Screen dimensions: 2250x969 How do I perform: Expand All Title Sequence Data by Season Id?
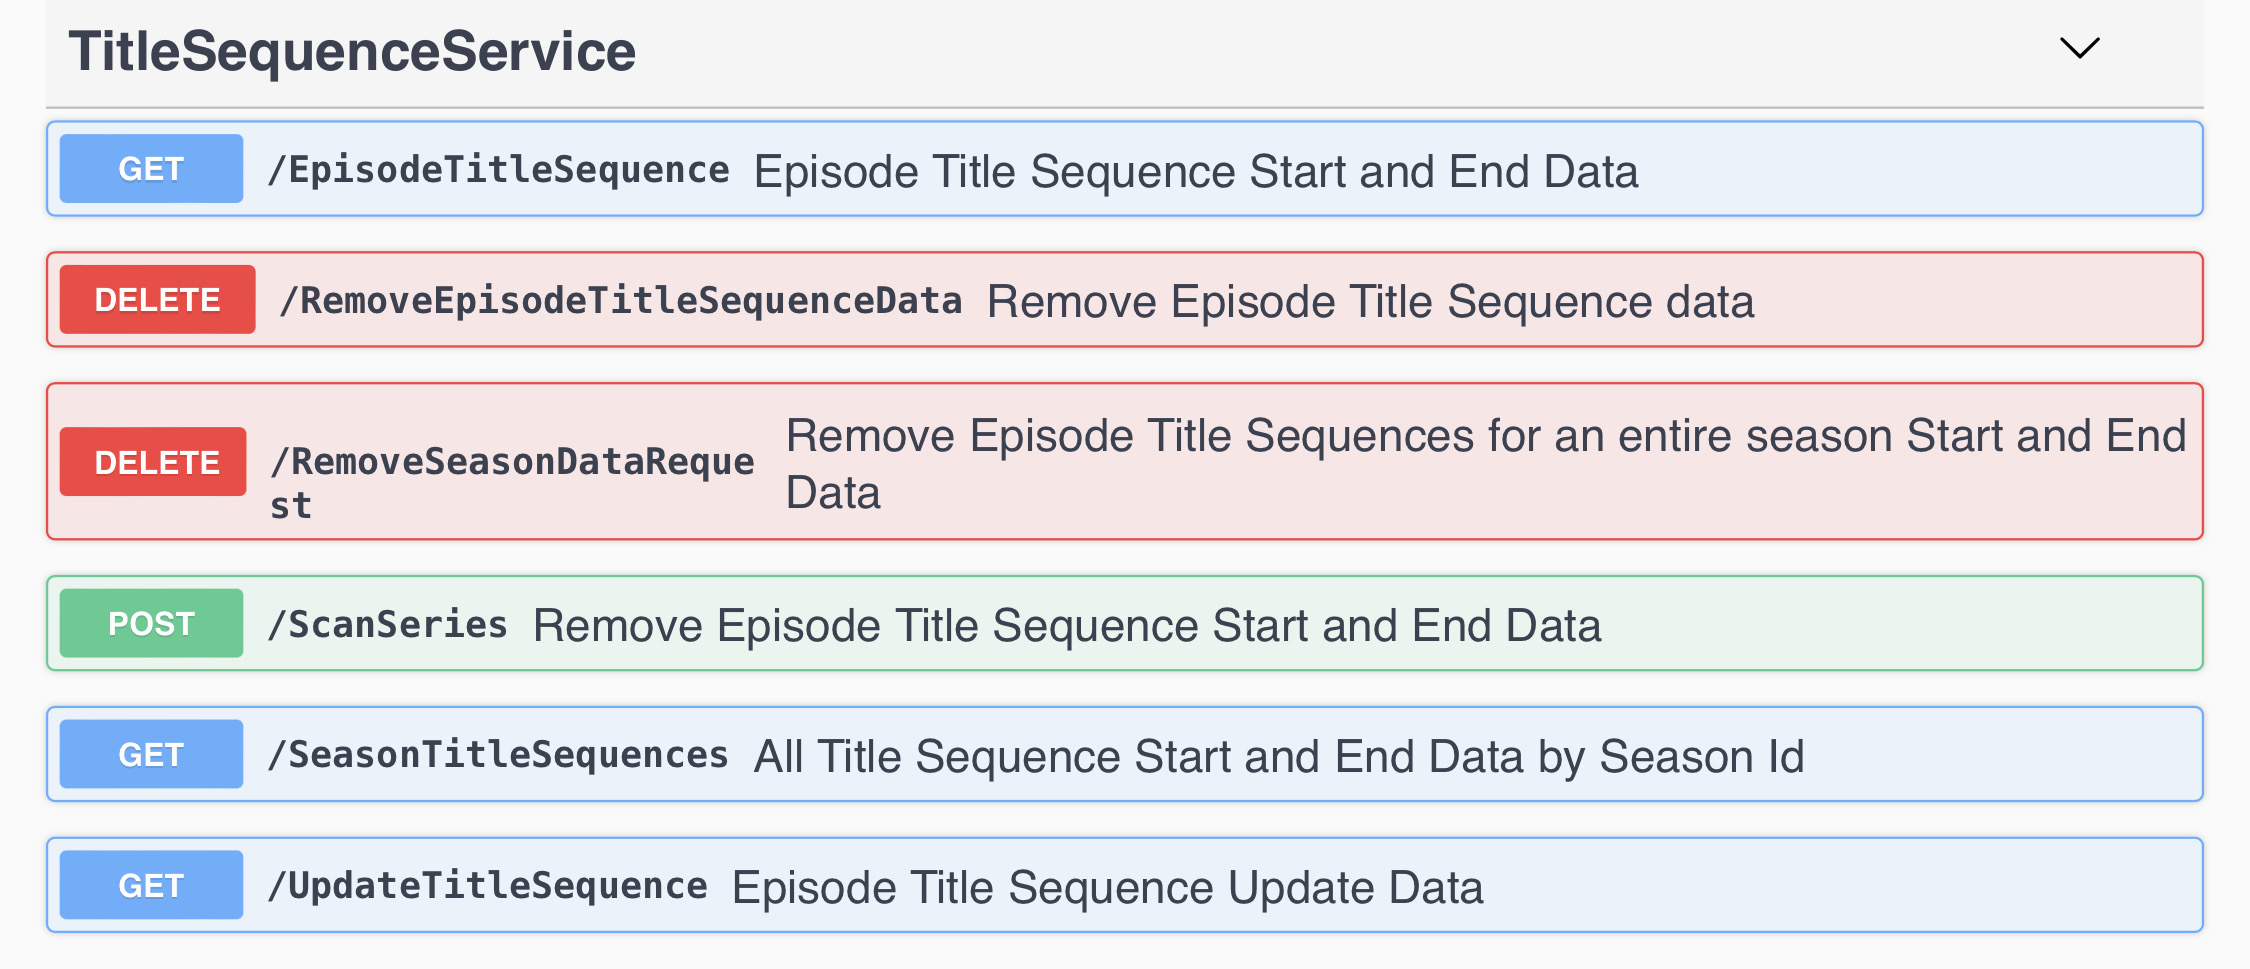coord(1278,757)
